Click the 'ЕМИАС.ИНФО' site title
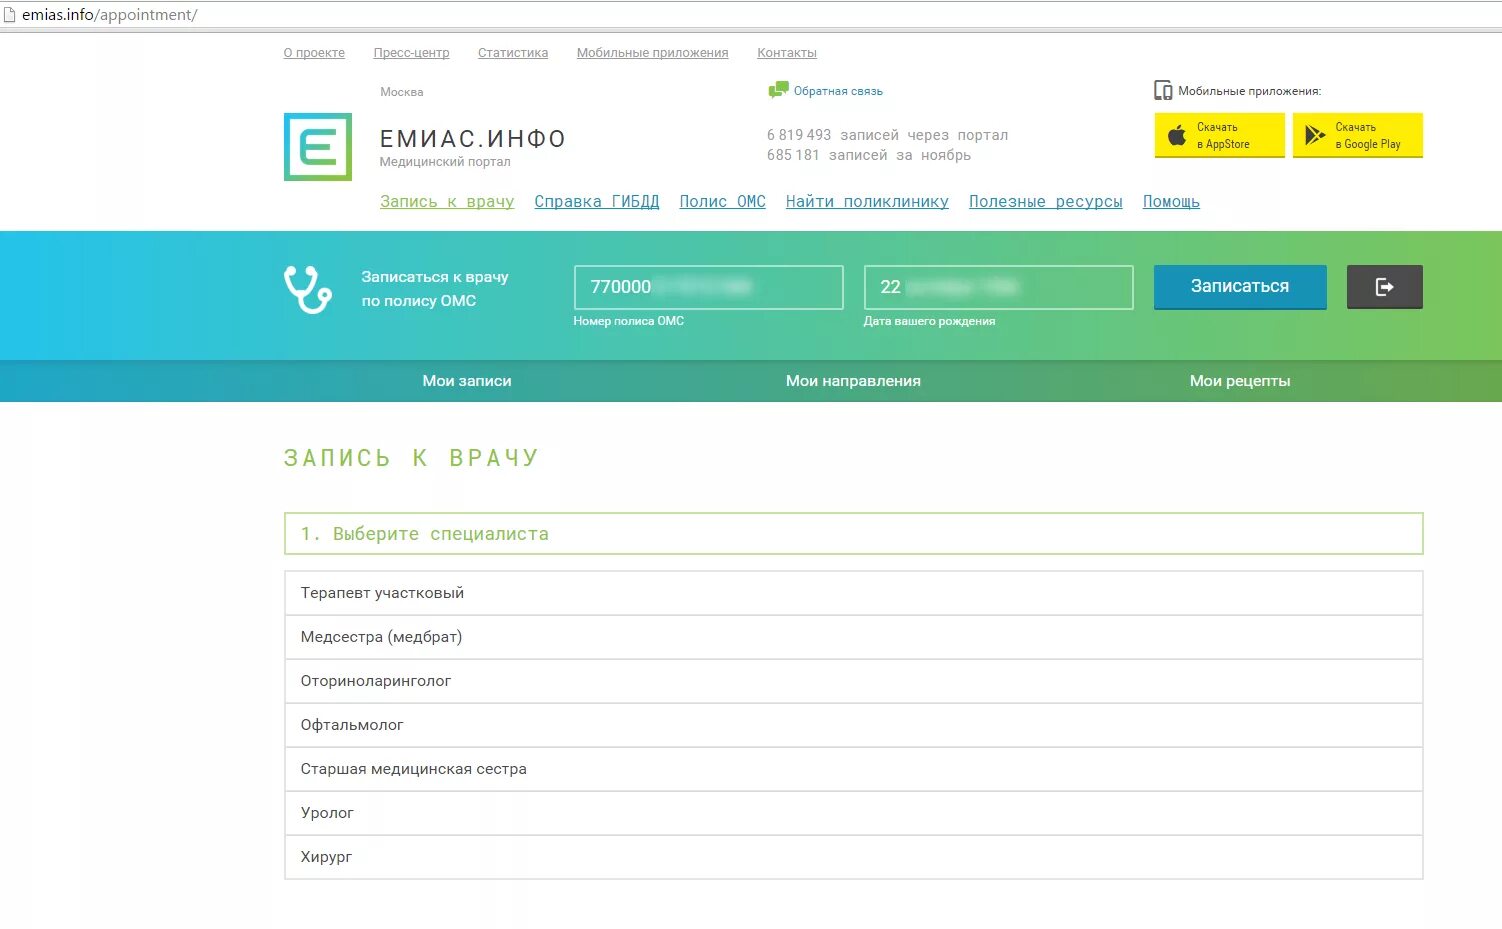This screenshot has width=1502, height=929. [x=473, y=139]
